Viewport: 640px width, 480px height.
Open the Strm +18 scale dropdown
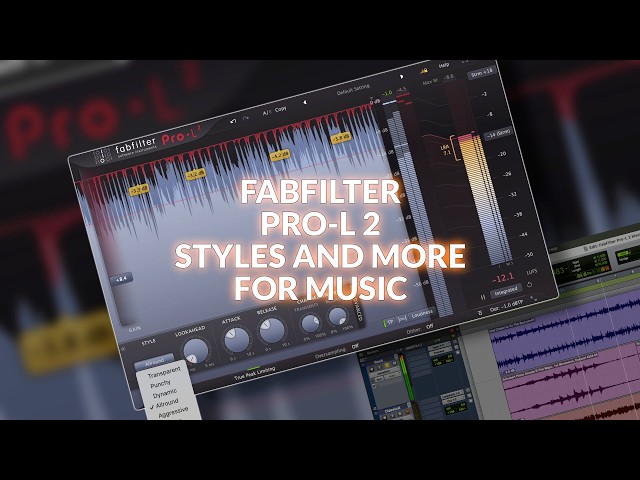pos(482,73)
